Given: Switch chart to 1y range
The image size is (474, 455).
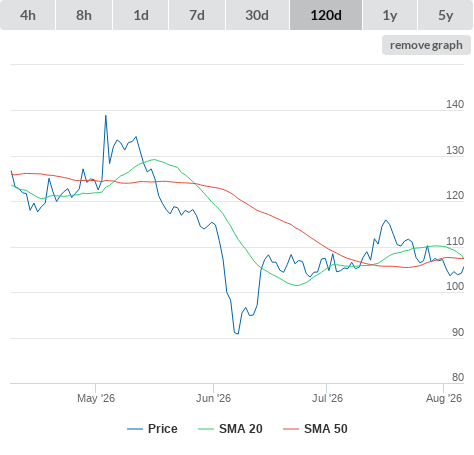Looking at the screenshot, I should [x=390, y=15].
